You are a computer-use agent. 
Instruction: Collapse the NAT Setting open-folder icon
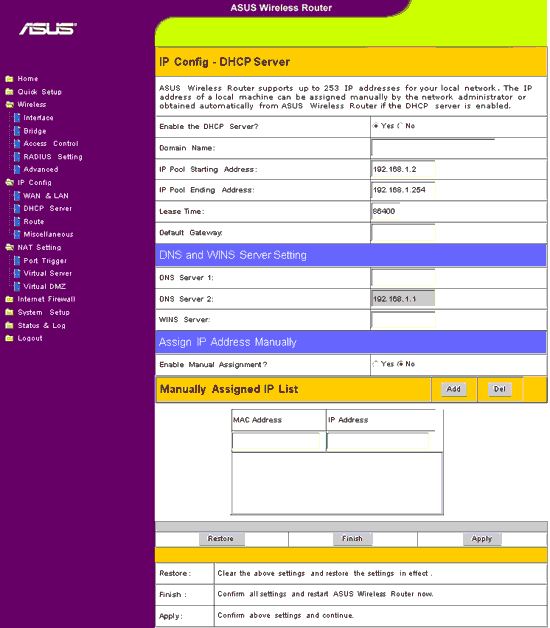[9, 247]
